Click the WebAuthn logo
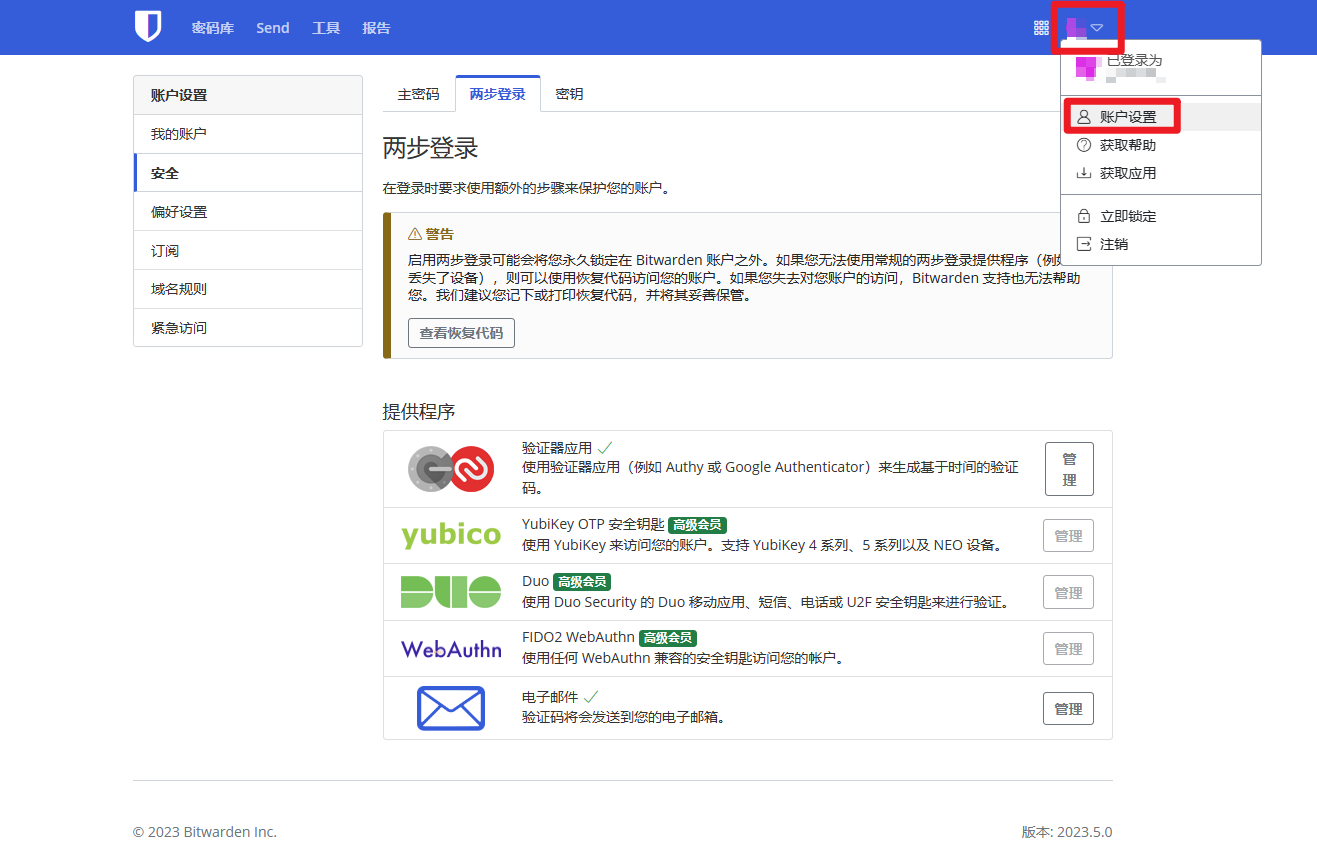This screenshot has width=1317, height=862. tap(451, 649)
